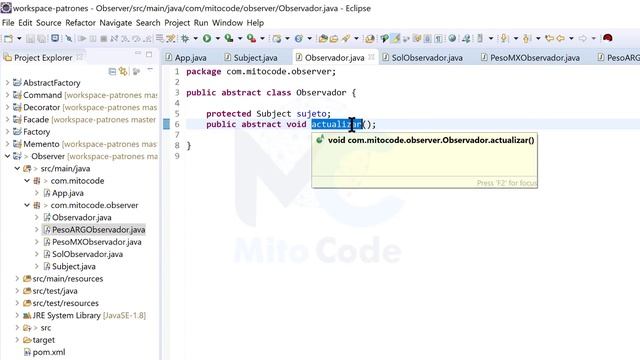The image size is (640, 360).
Task: Maximize the Project Explorer panel
Action: click(149, 54)
